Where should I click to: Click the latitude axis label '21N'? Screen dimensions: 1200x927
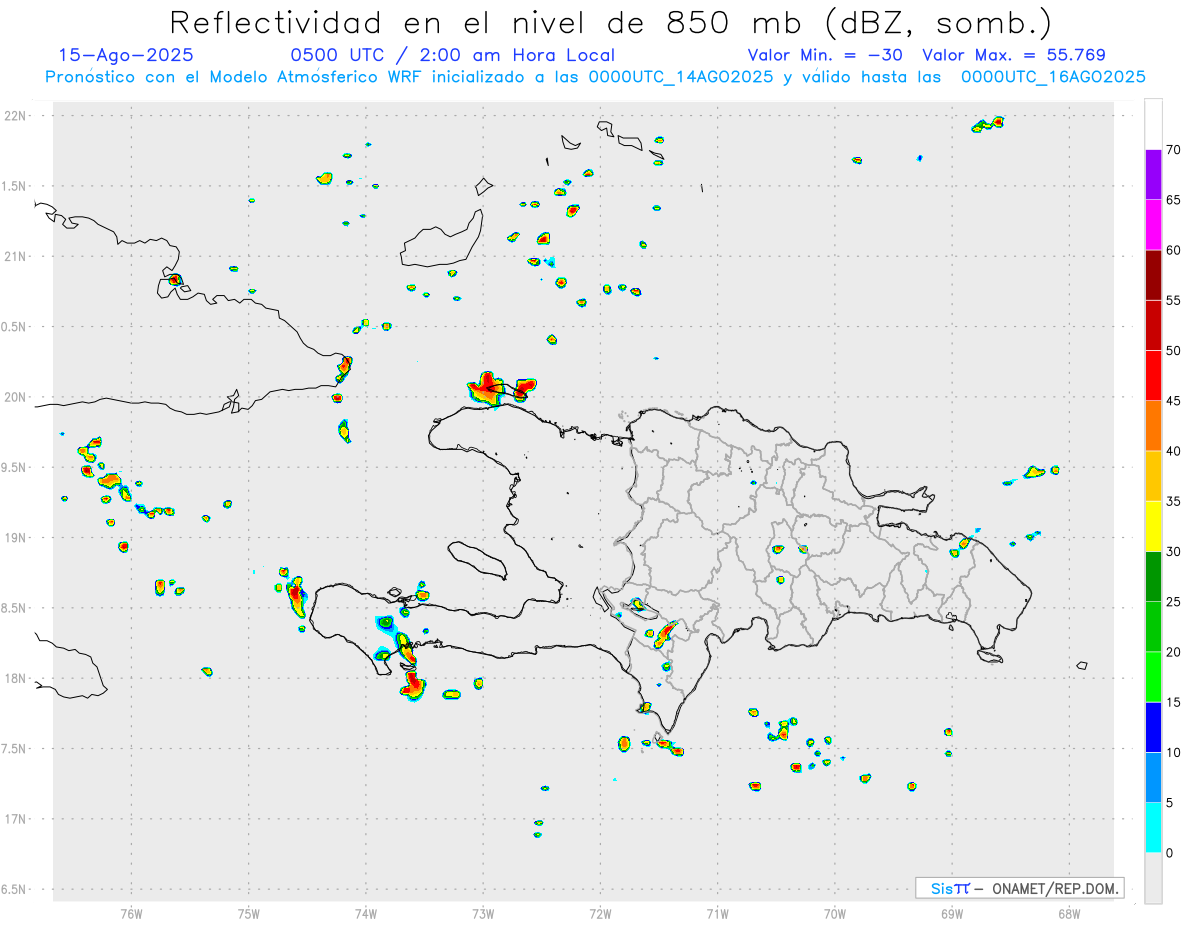point(17,257)
